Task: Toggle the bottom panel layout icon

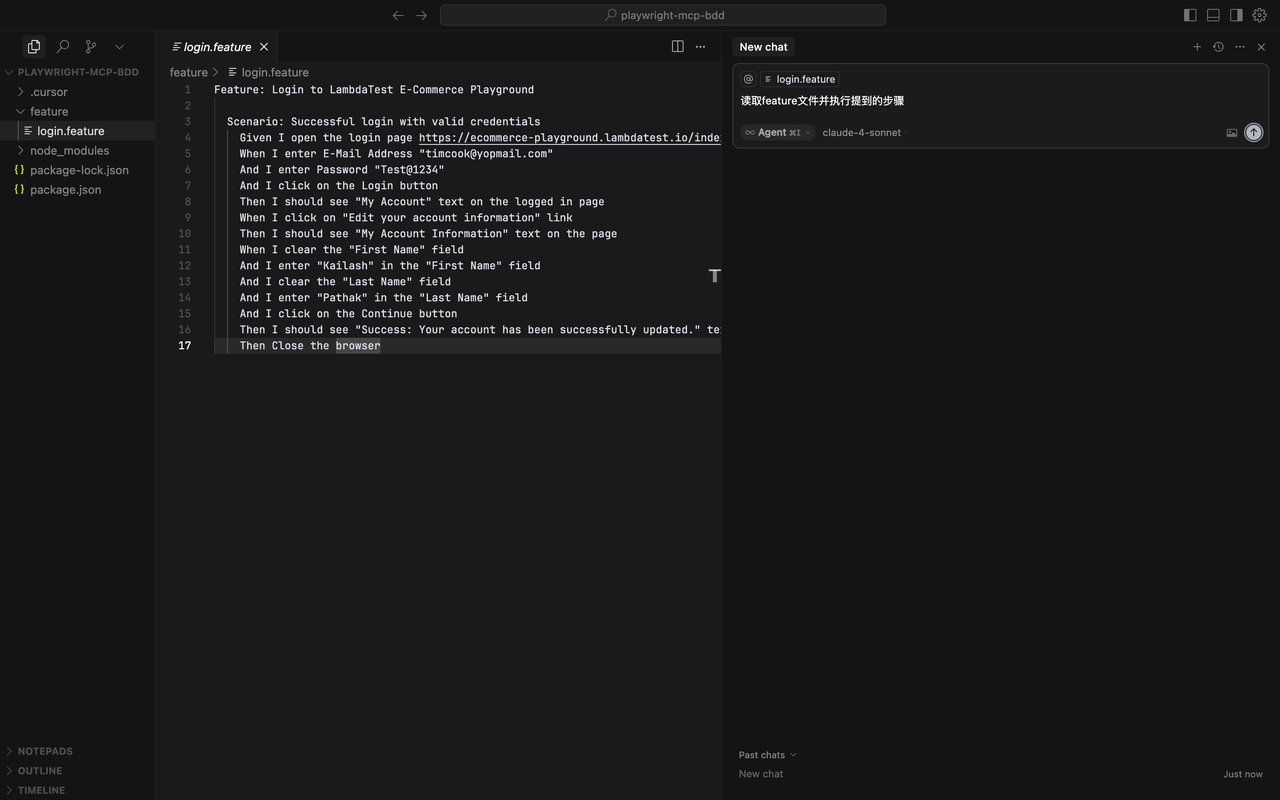Action: tap(1213, 15)
